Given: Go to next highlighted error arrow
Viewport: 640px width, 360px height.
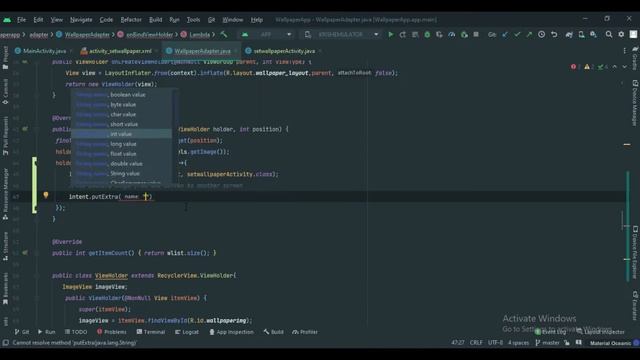Looking at the screenshot, I should pyautogui.click(x=624, y=67).
